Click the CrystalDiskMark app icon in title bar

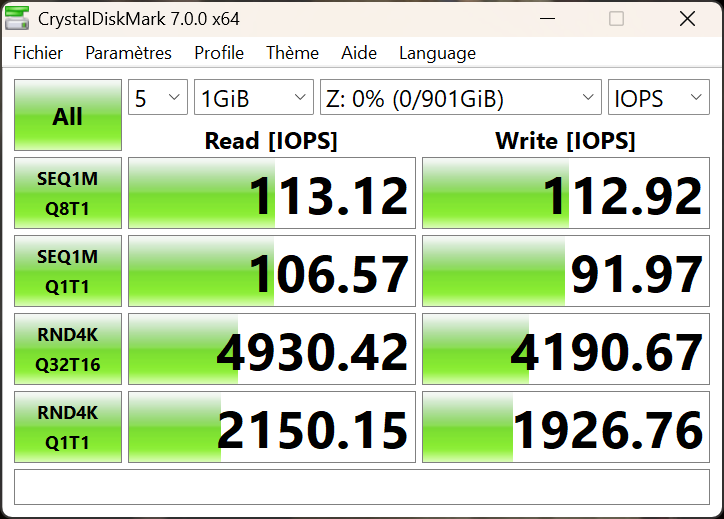pos(19,19)
